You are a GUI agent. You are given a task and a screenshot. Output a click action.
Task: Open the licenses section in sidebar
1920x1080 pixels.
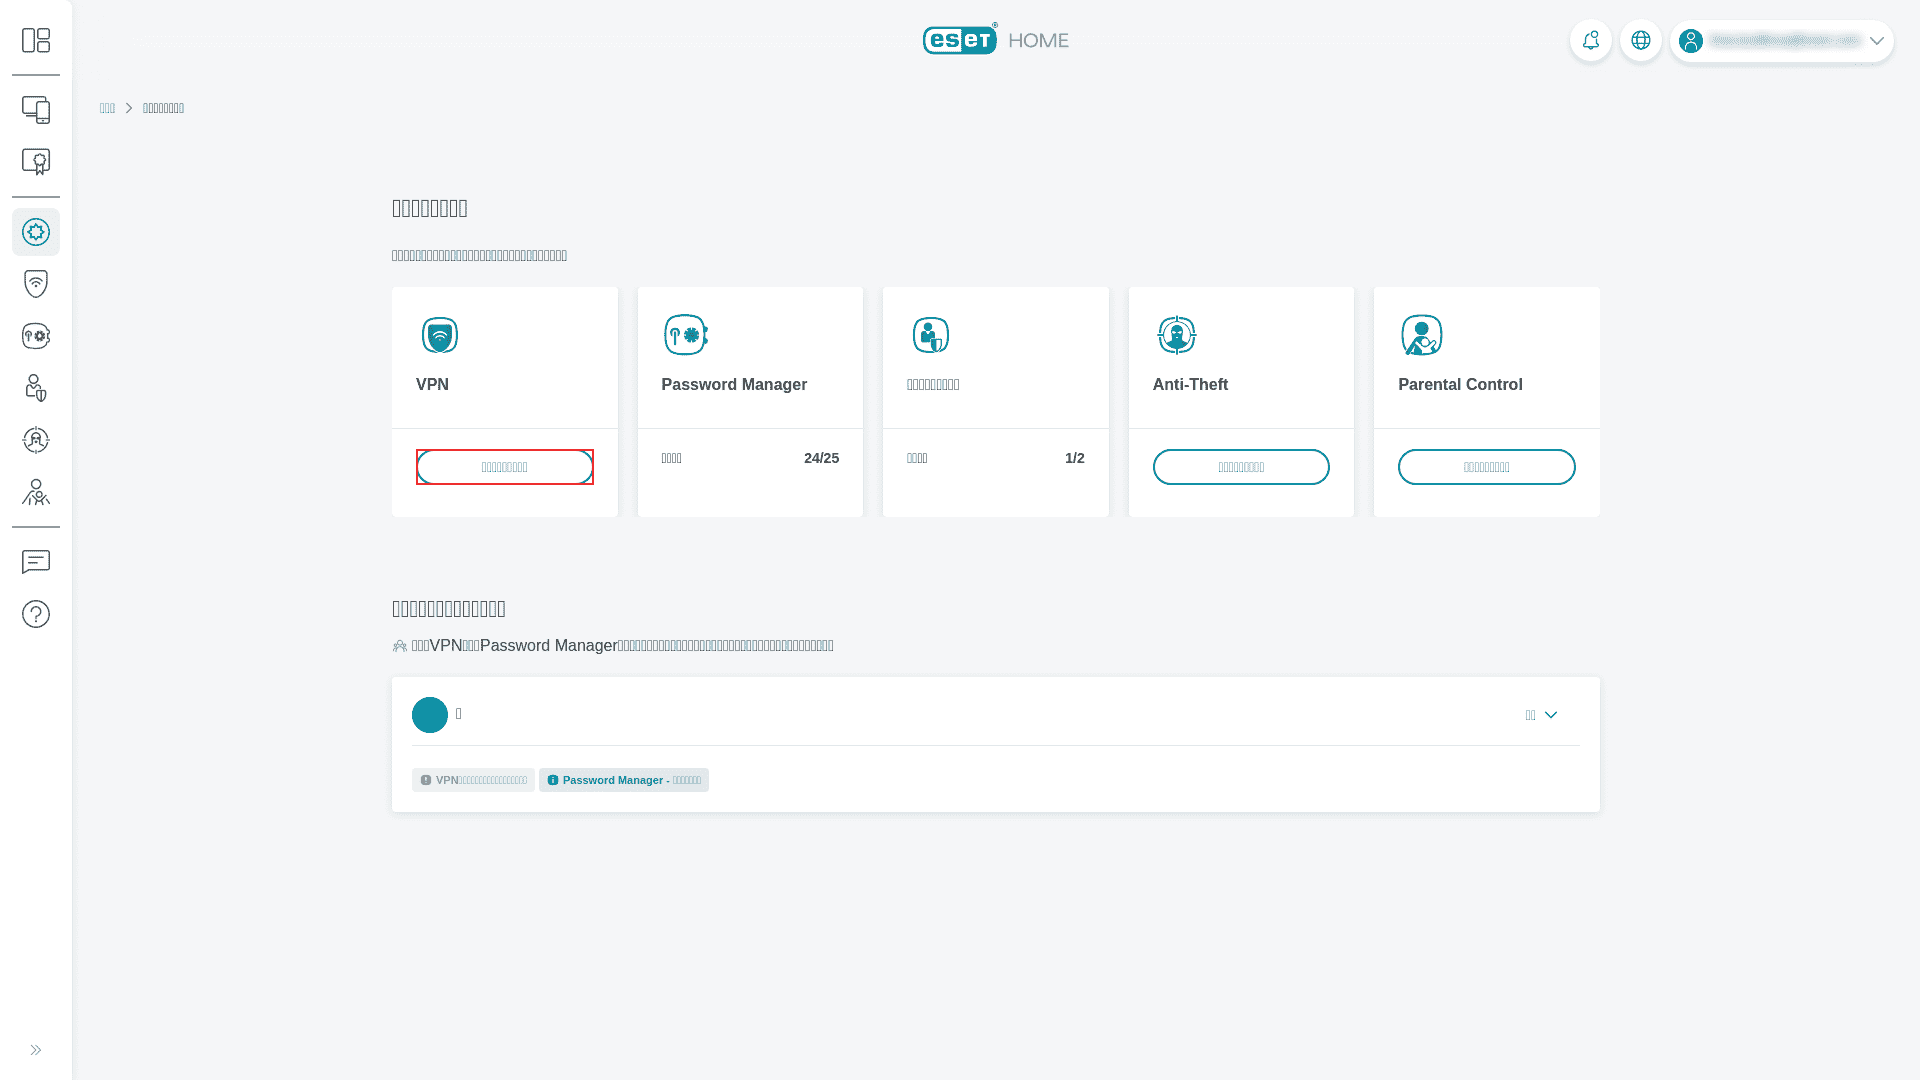pyautogui.click(x=36, y=161)
